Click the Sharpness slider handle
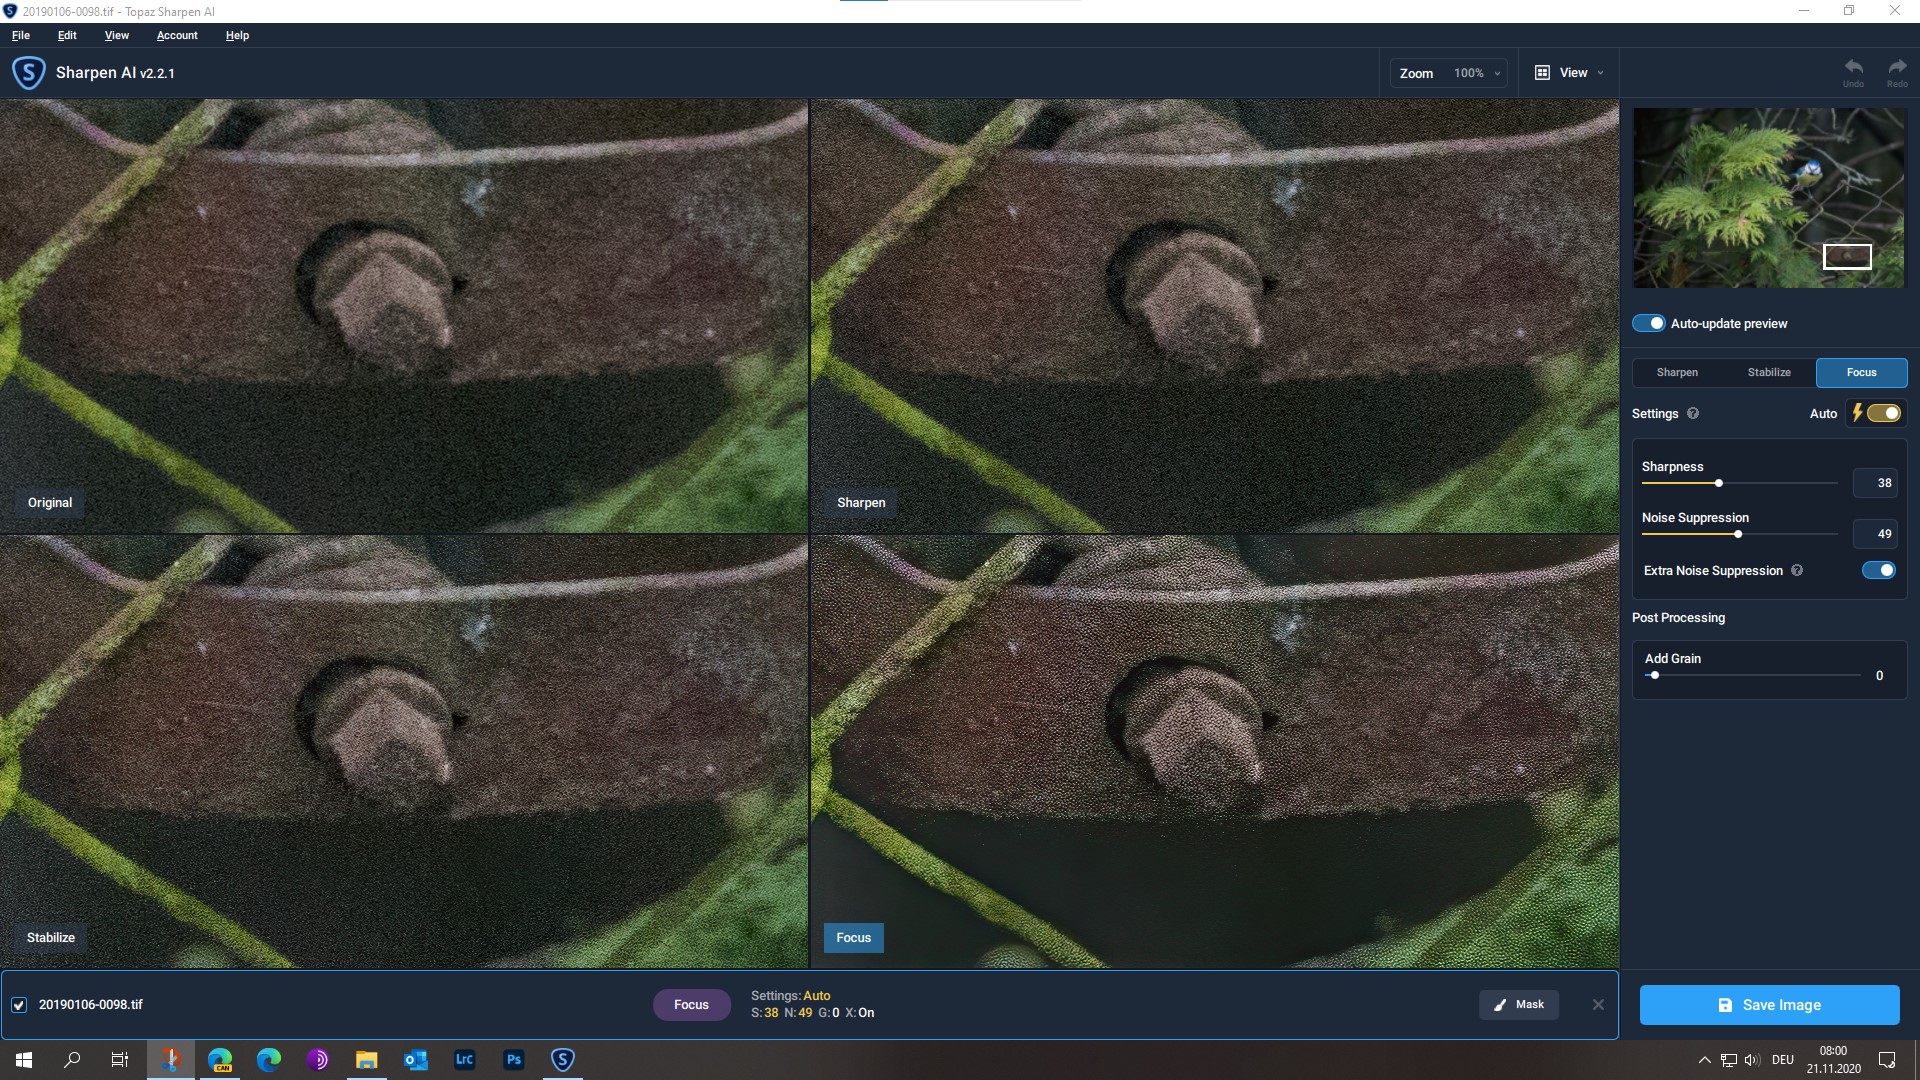 coord(1719,483)
